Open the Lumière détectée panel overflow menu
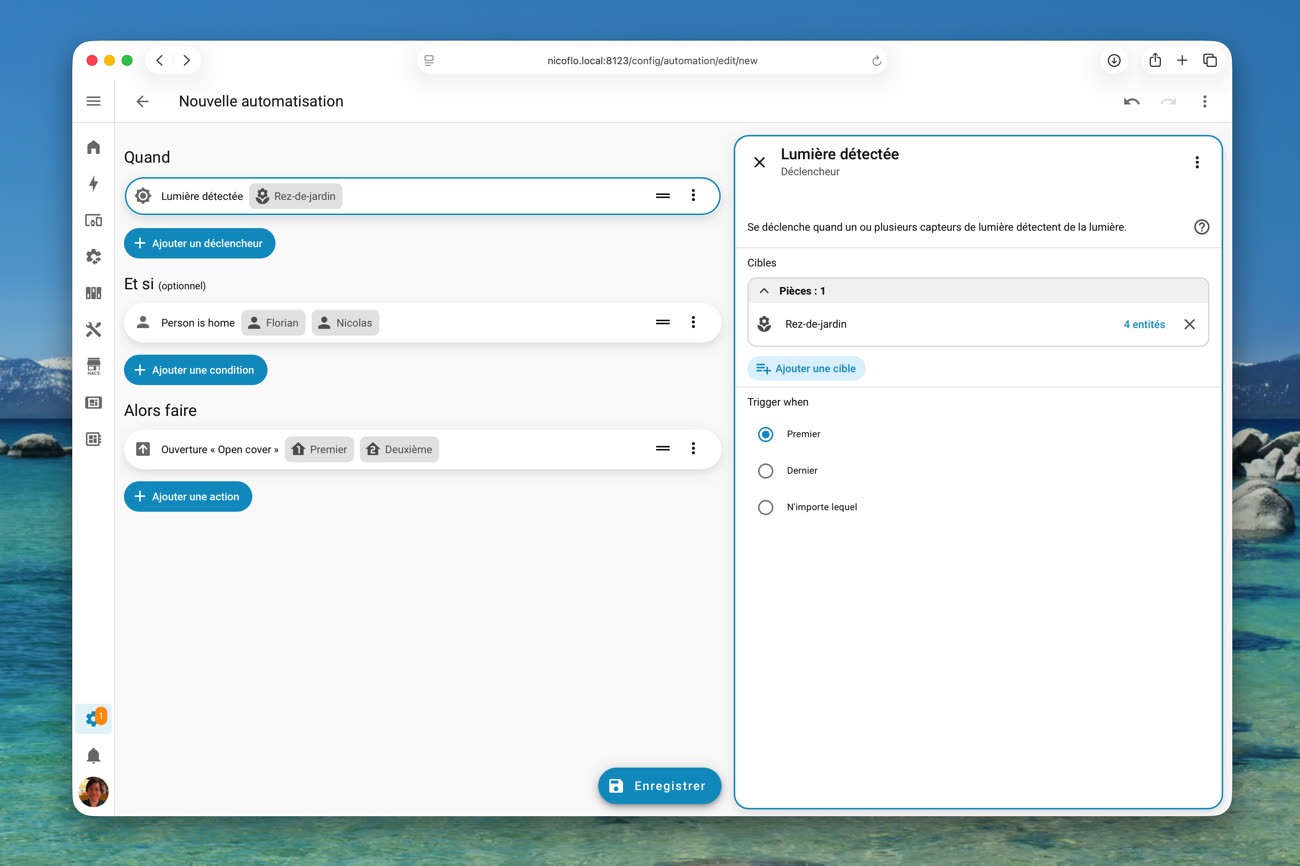The width and height of the screenshot is (1300, 866). (x=1196, y=162)
